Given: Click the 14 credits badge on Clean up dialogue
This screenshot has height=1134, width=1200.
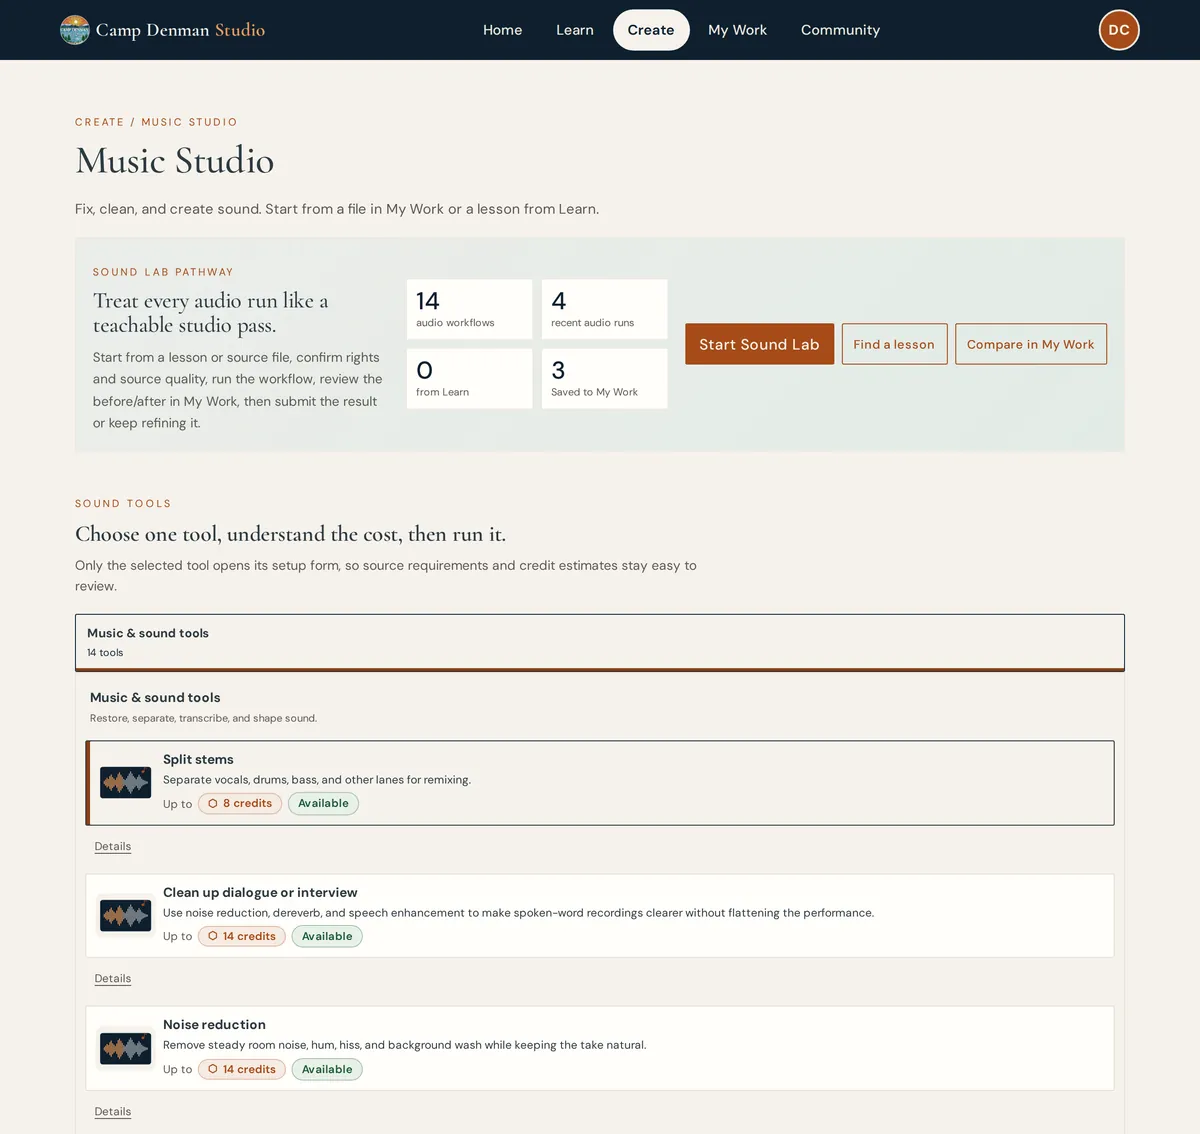Looking at the screenshot, I should [x=242, y=937].
